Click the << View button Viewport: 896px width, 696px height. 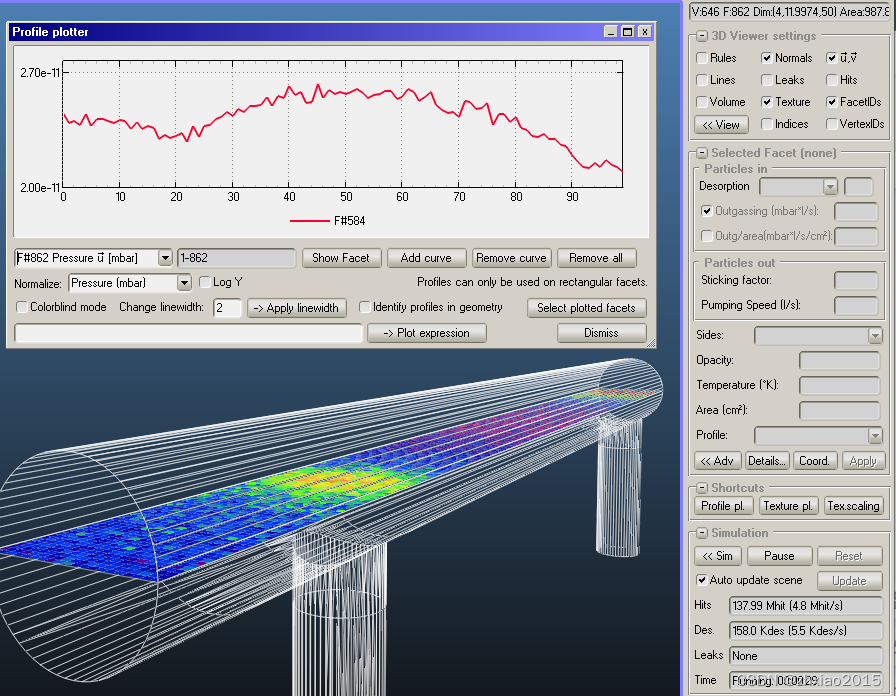point(721,125)
